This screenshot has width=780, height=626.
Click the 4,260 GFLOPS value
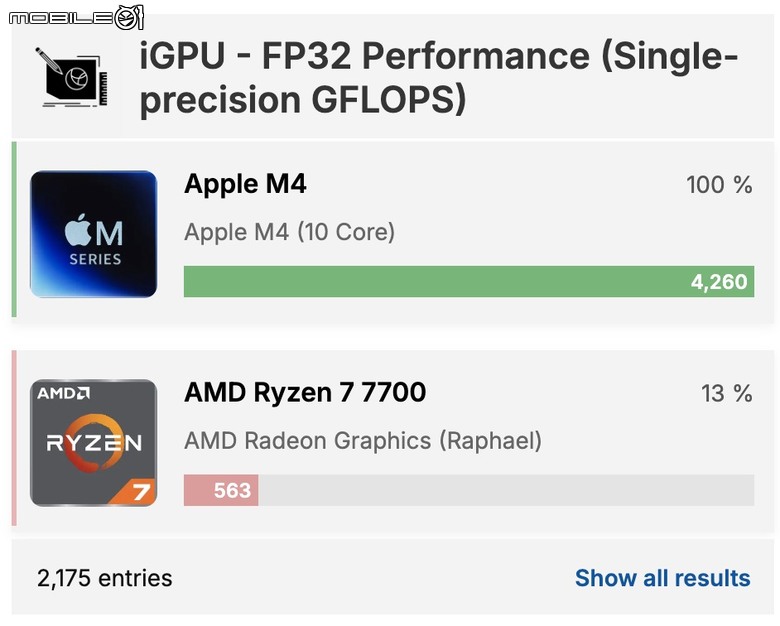[x=719, y=282]
